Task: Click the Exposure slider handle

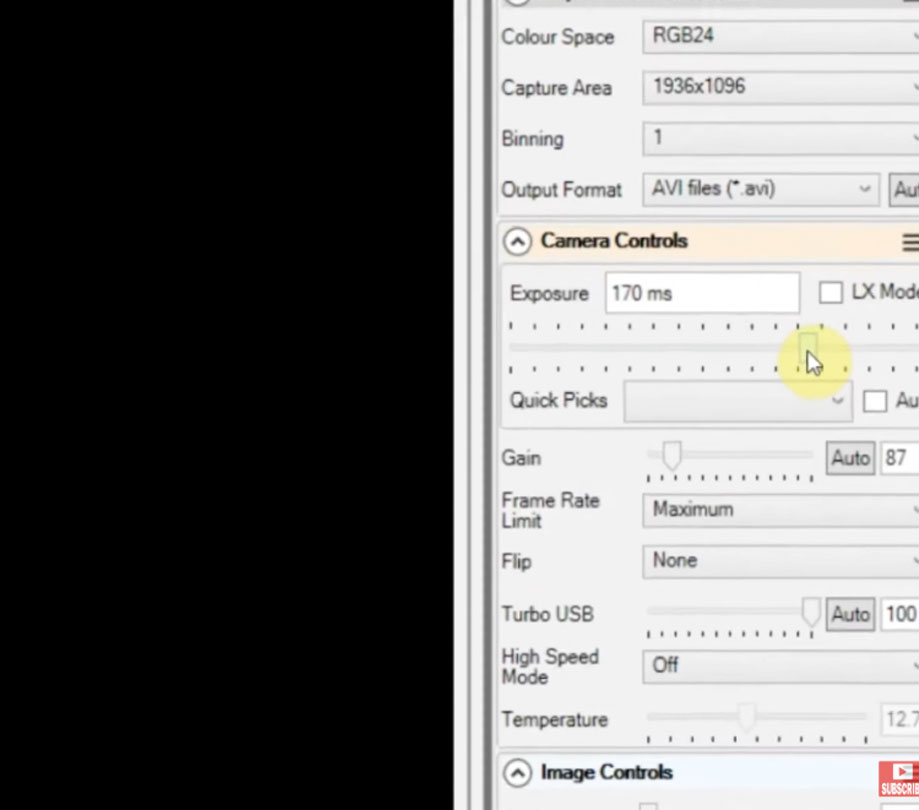Action: coord(808,349)
